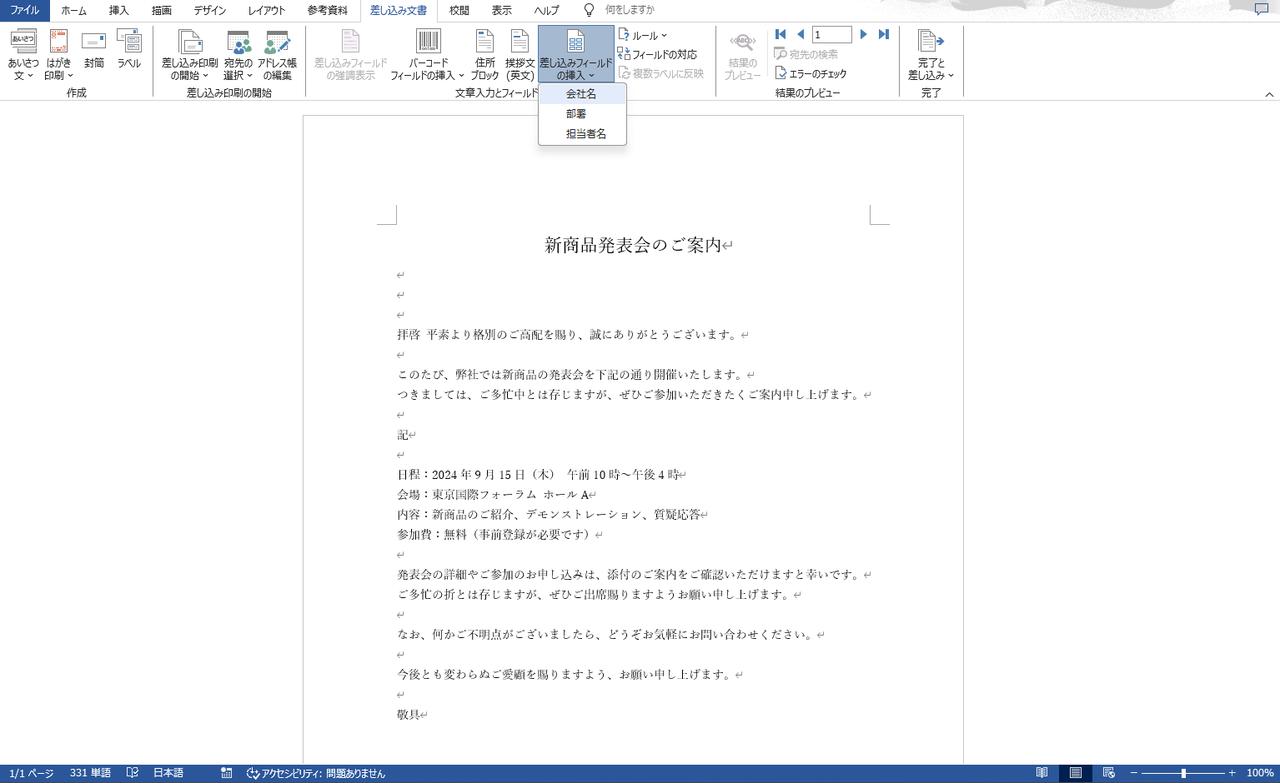Click the lightbulb tell-me icon
The image size is (1280, 783).
tap(589, 10)
